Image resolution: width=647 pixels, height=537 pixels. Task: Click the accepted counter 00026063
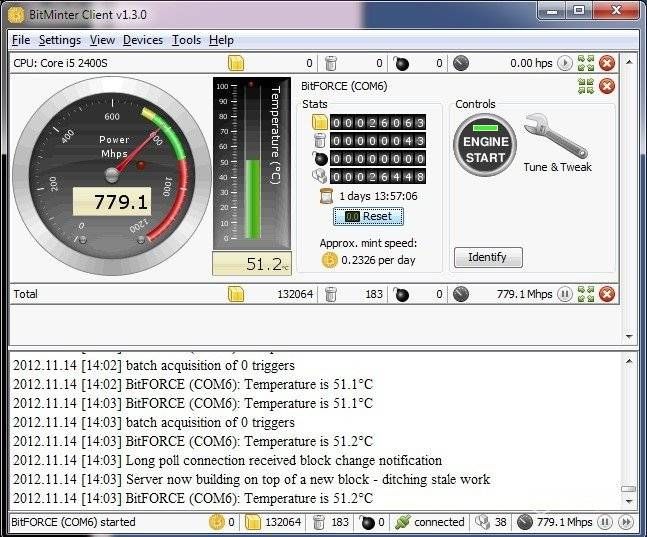pyautogui.click(x=378, y=123)
